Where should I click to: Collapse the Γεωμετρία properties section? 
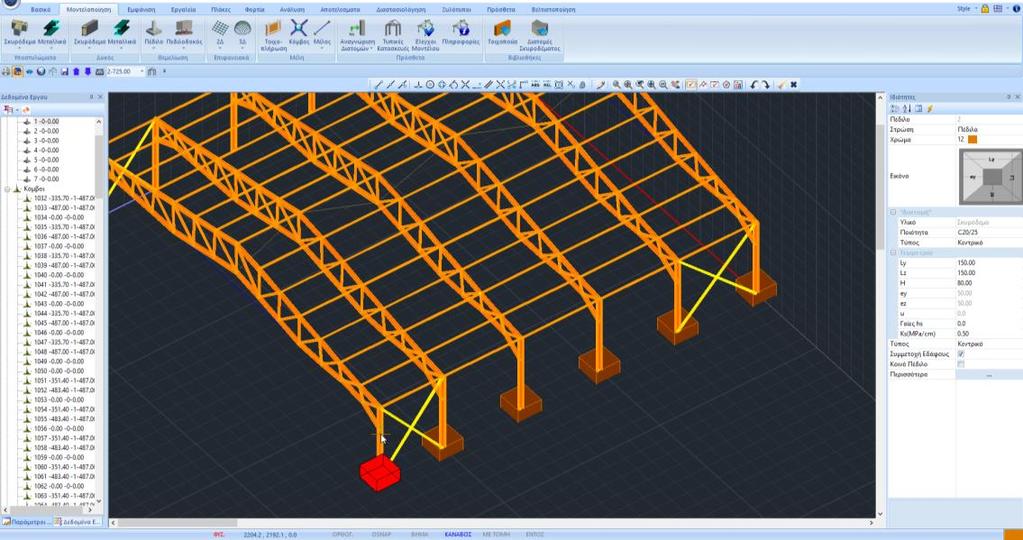(x=893, y=252)
